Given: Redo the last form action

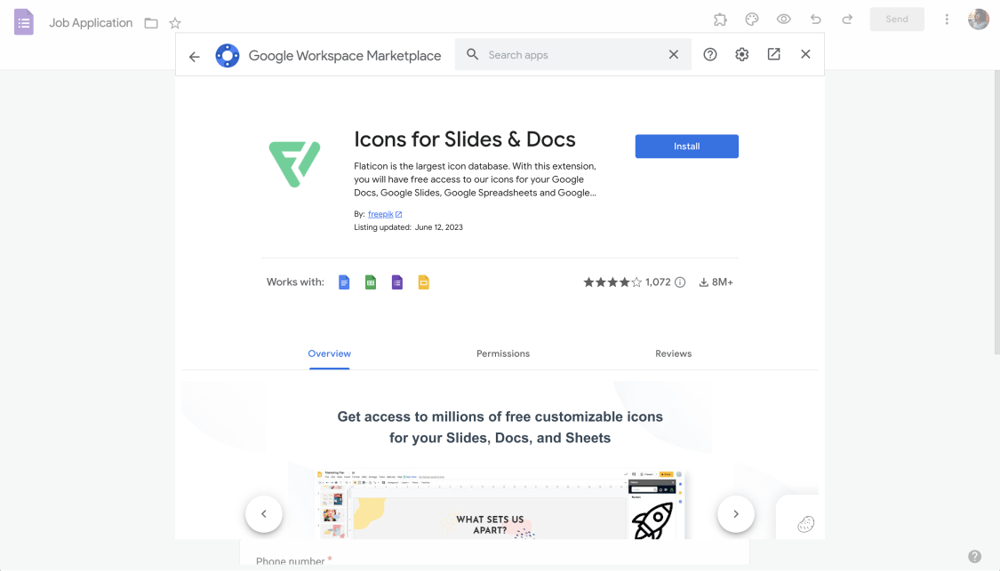Looking at the screenshot, I should 847,19.
